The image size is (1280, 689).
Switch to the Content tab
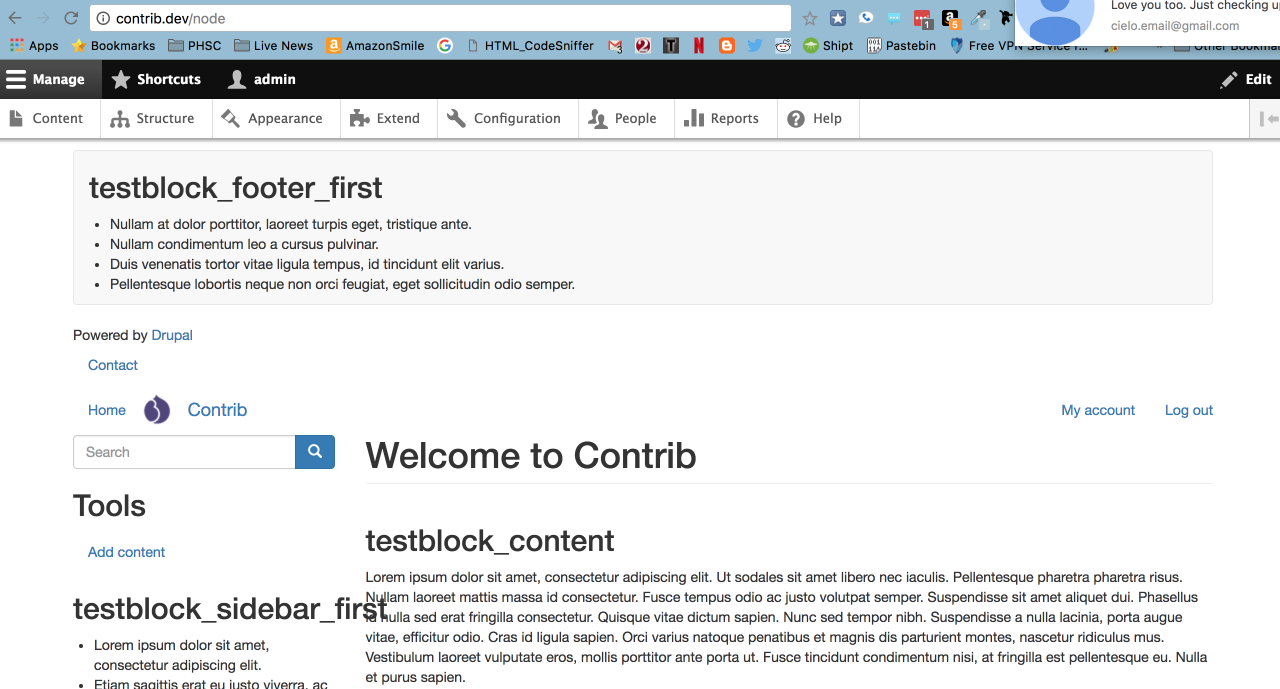48,118
